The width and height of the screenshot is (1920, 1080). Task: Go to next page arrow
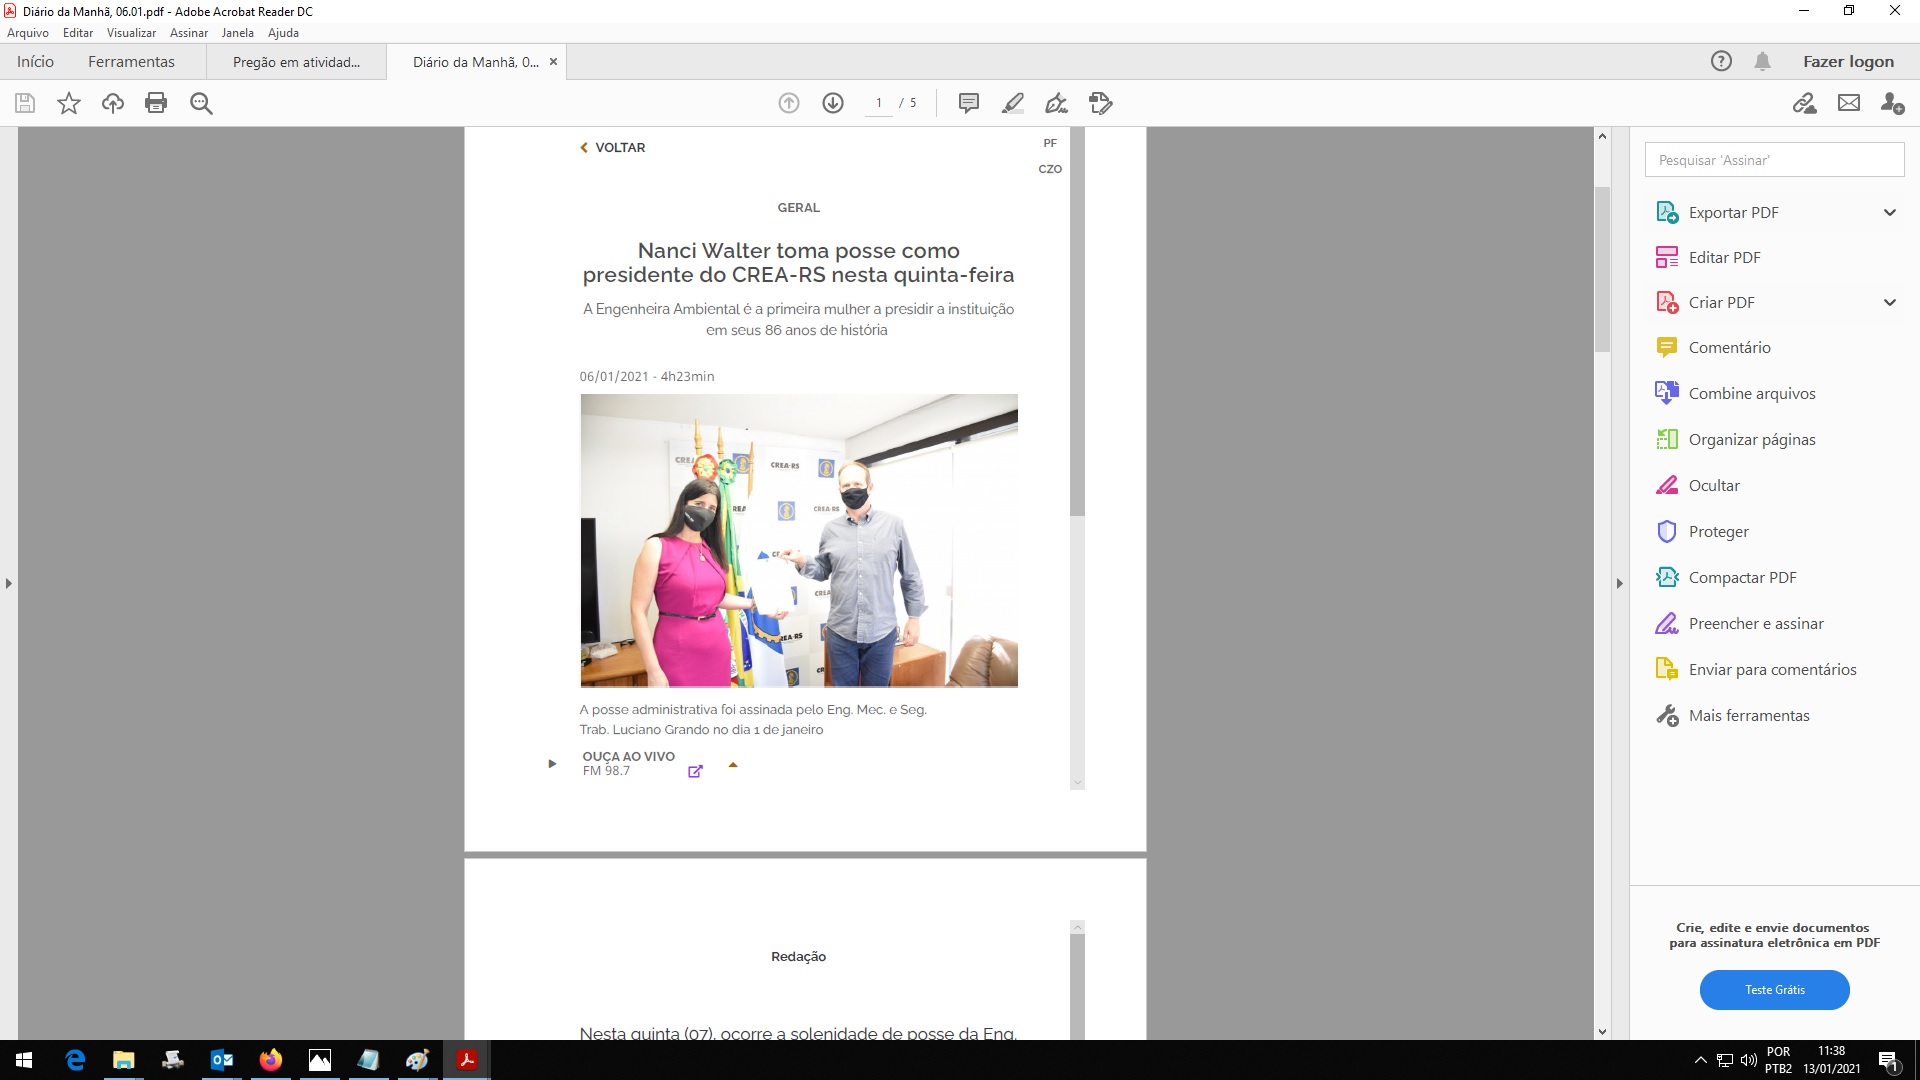pyautogui.click(x=833, y=103)
